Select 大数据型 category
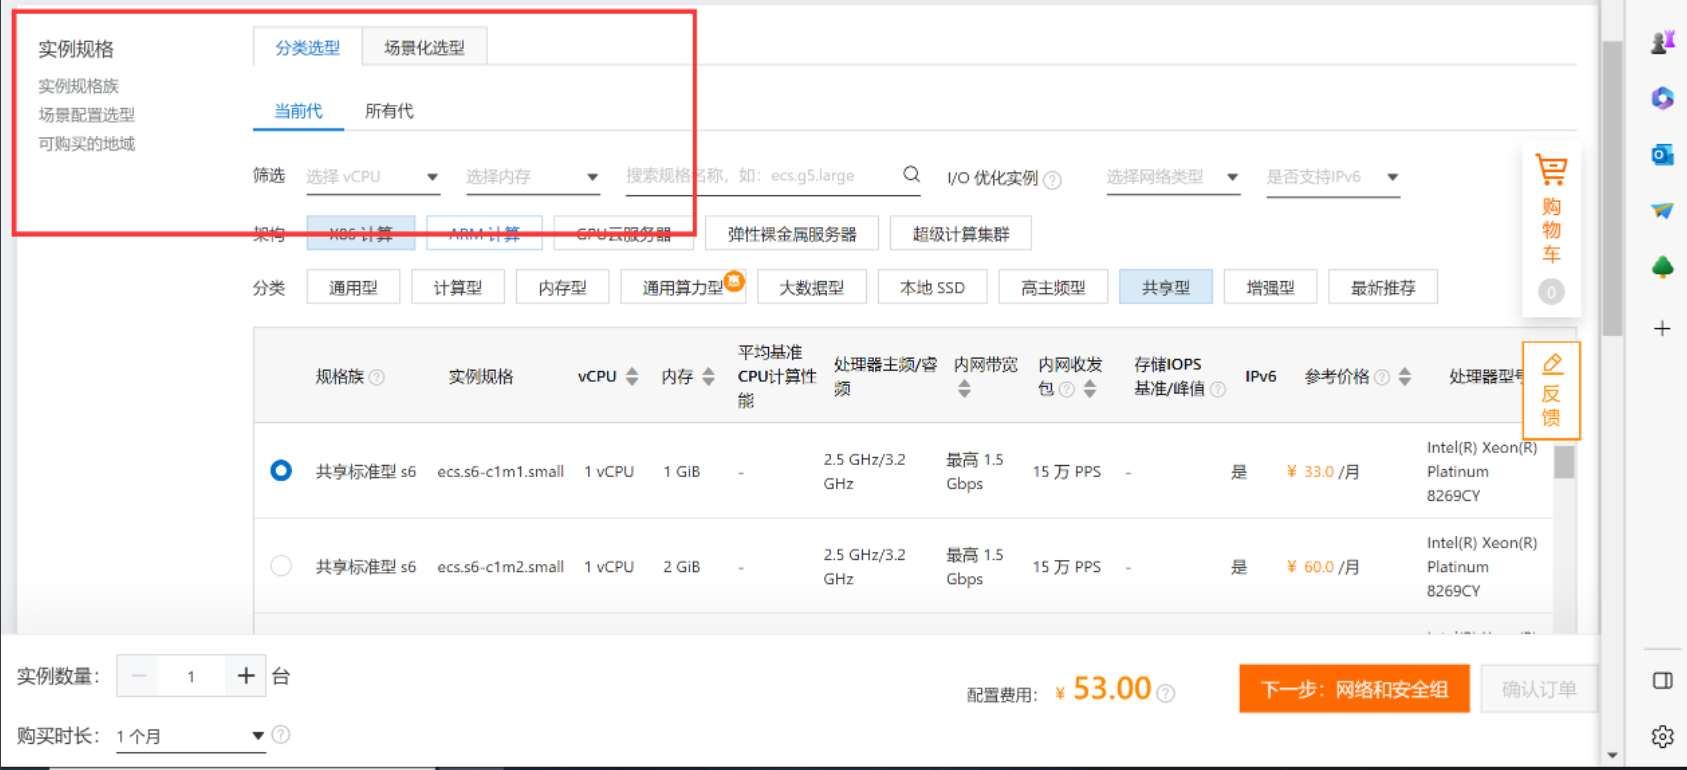Screen dimensions: 1687x770 pyautogui.click(x=811, y=287)
